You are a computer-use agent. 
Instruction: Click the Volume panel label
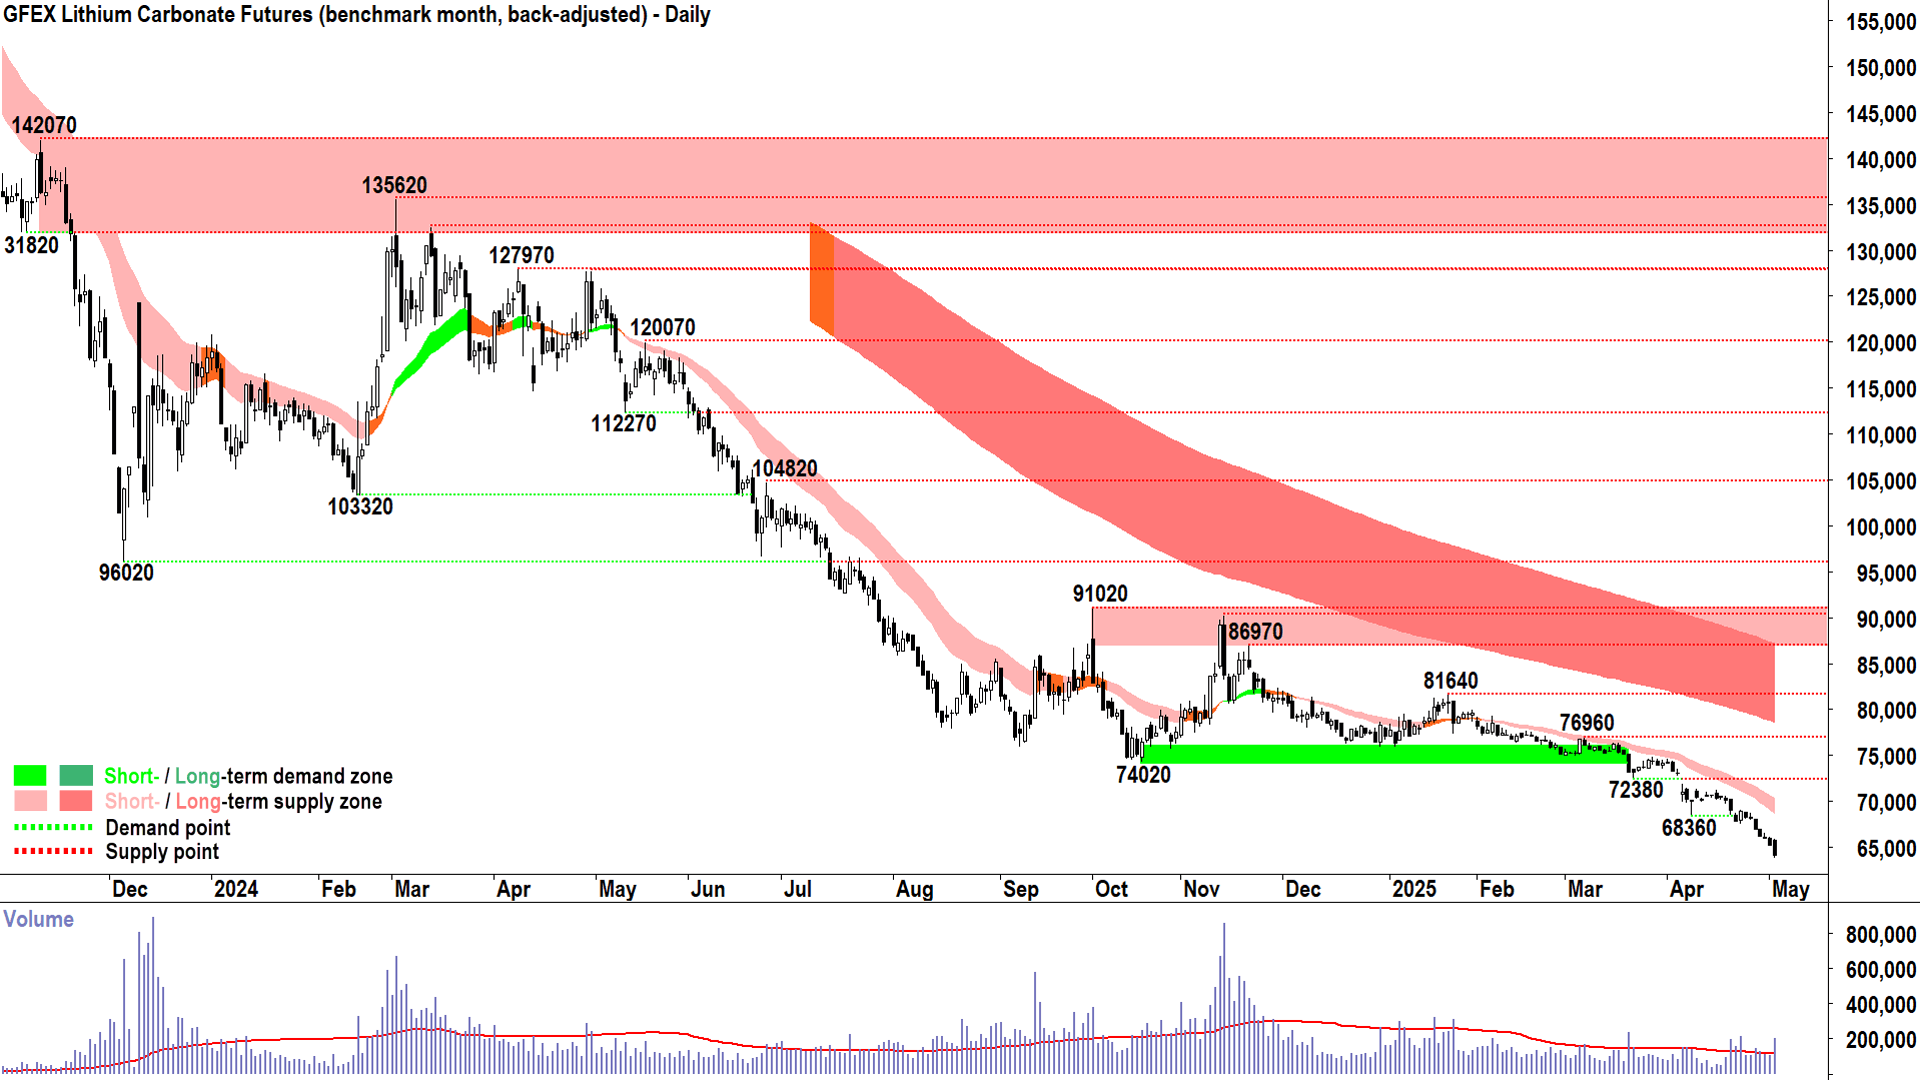coord(38,920)
